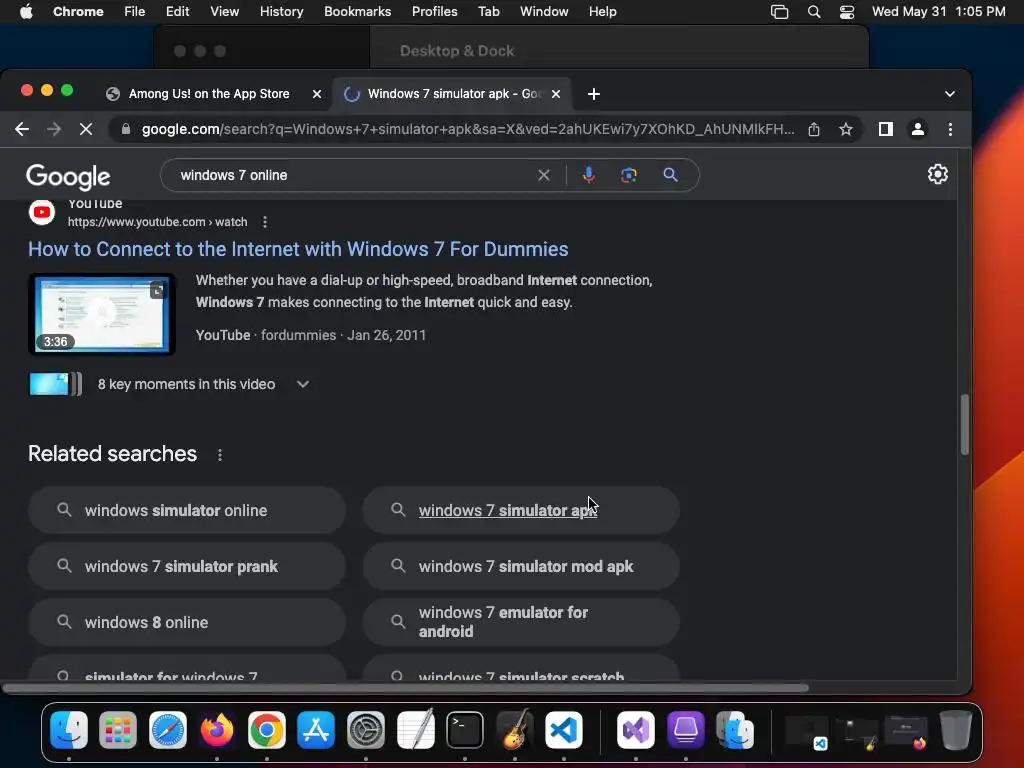
Task: Click the forward navigation arrow
Action: (54, 129)
